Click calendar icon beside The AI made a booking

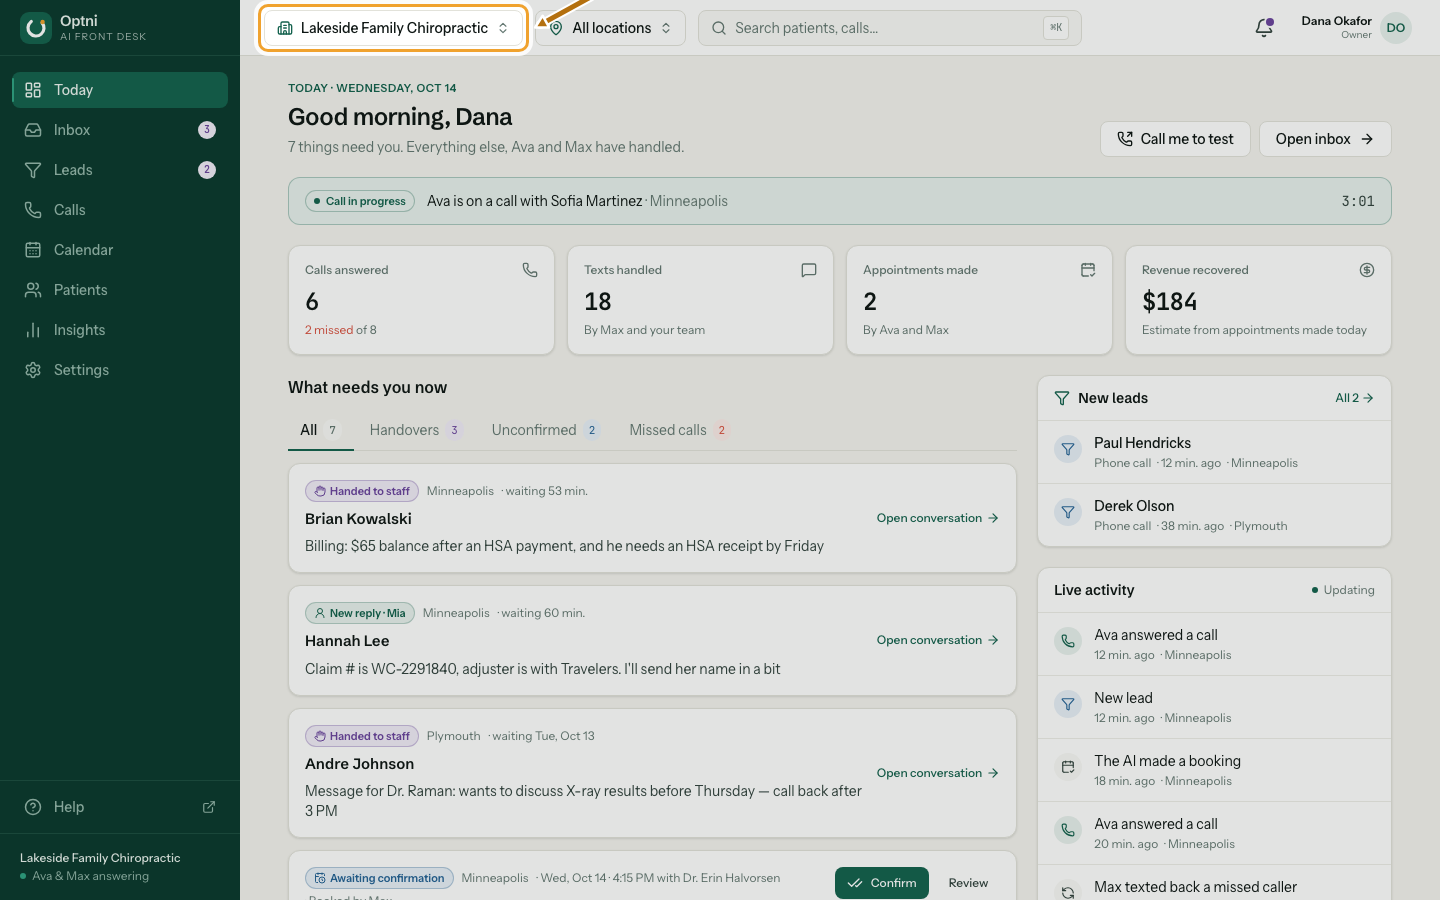coord(1068,767)
